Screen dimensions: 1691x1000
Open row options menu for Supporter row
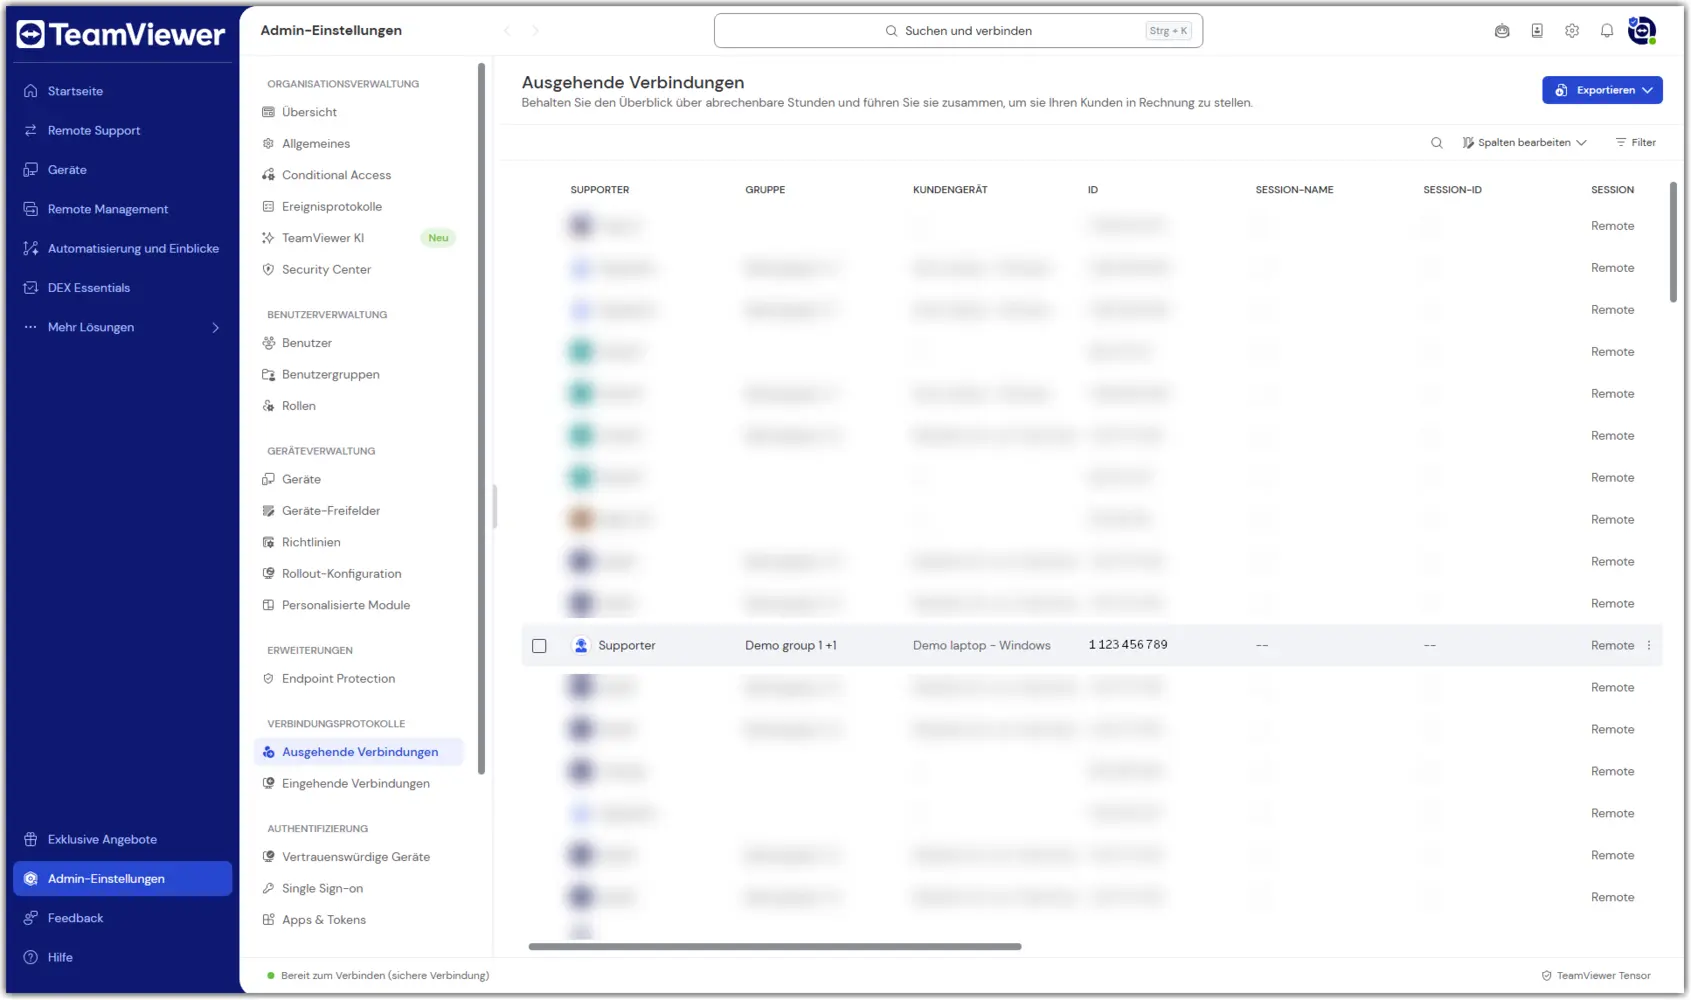(x=1649, y=646)
